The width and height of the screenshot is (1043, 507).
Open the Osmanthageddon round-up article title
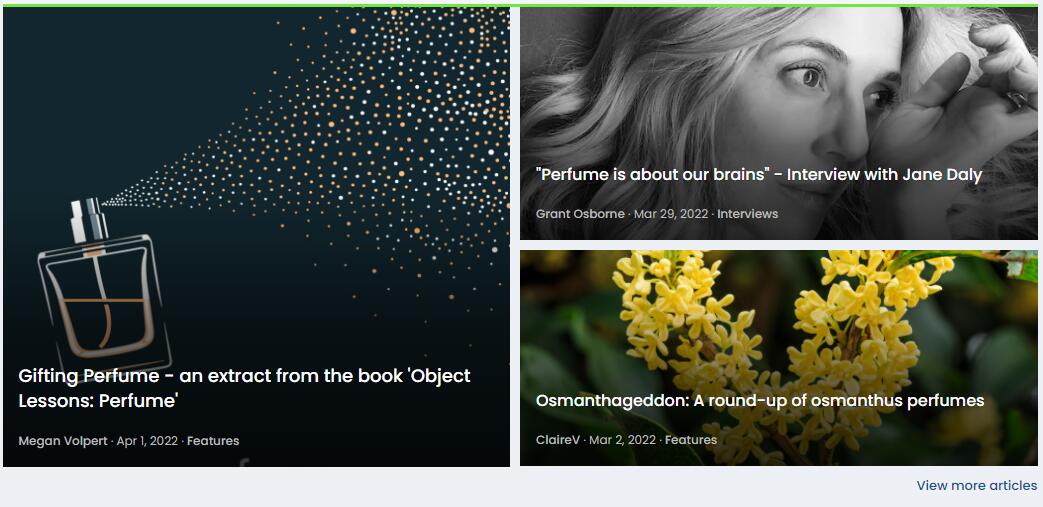tap(759, 401)
